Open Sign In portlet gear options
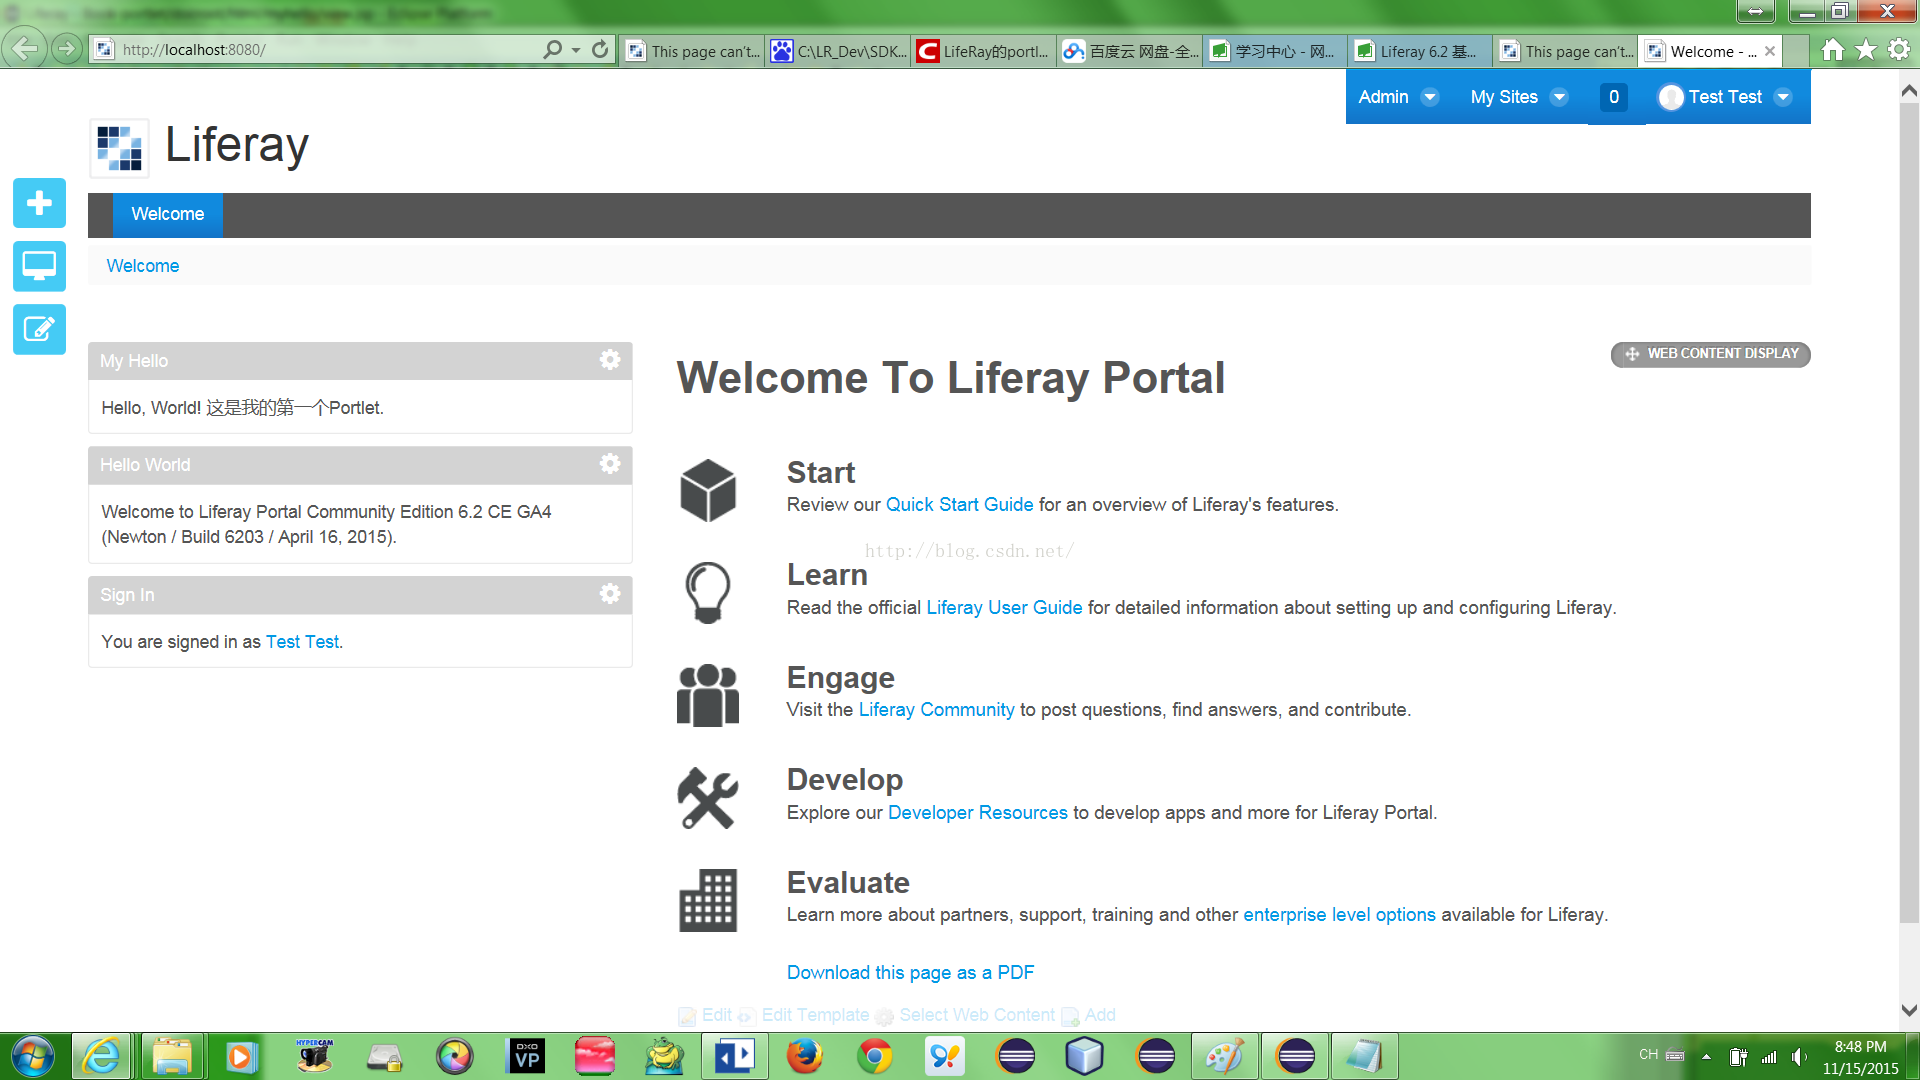The height and width of the screenshot is (1080, 1920). (609, 594)
